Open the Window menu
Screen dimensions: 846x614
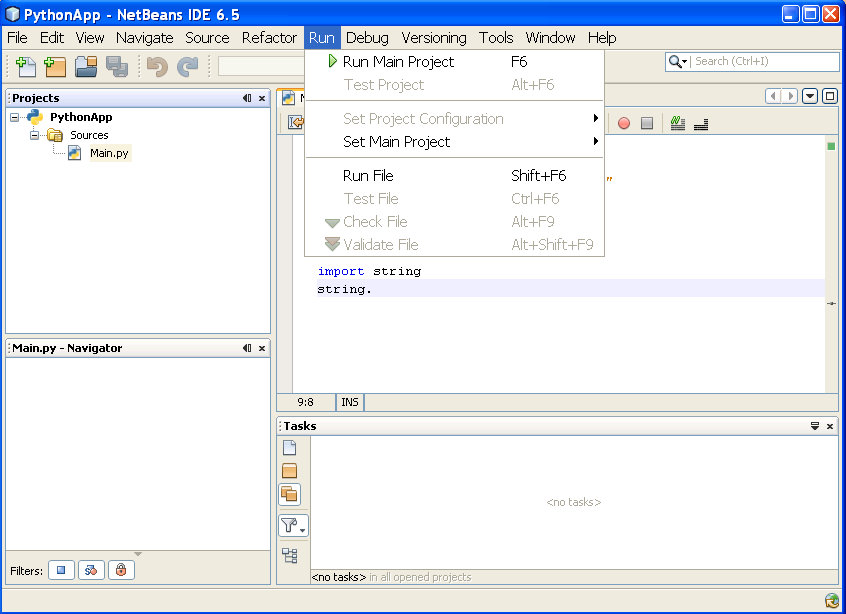point(550,38)
